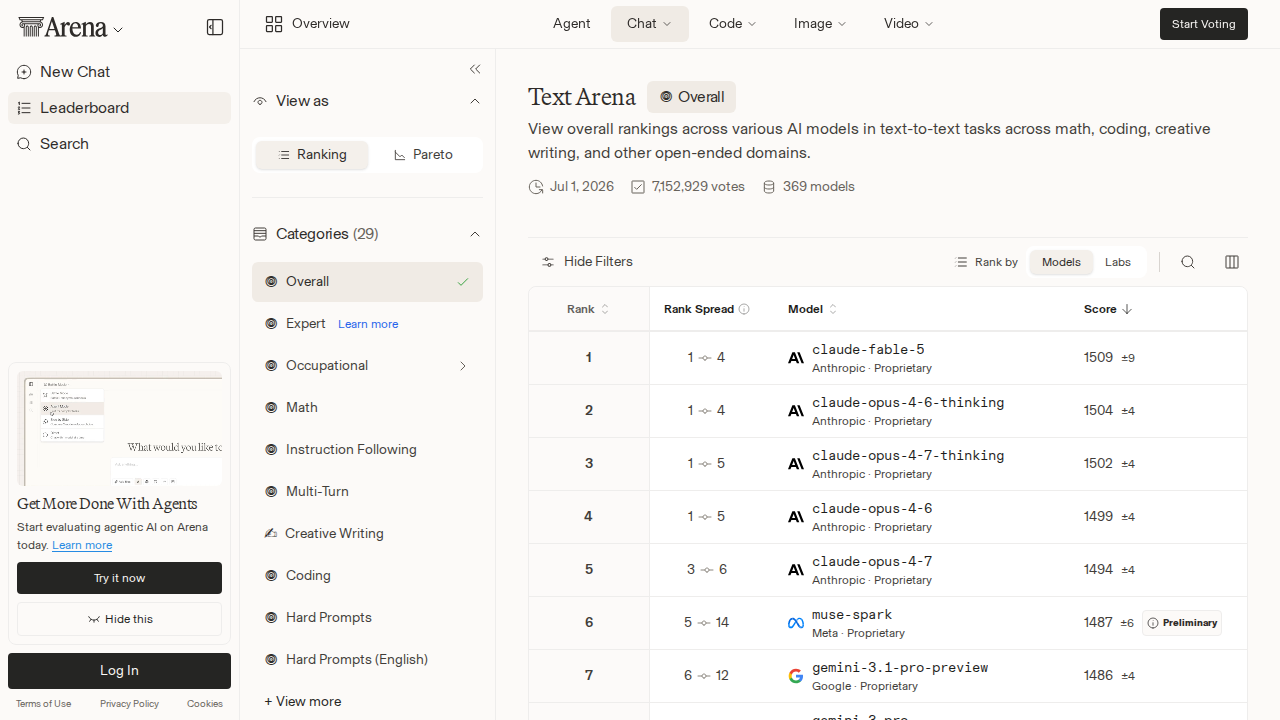Open the claude-opus-4-6-thinking model
1280x720 pixels.
(x=908, y=402)
